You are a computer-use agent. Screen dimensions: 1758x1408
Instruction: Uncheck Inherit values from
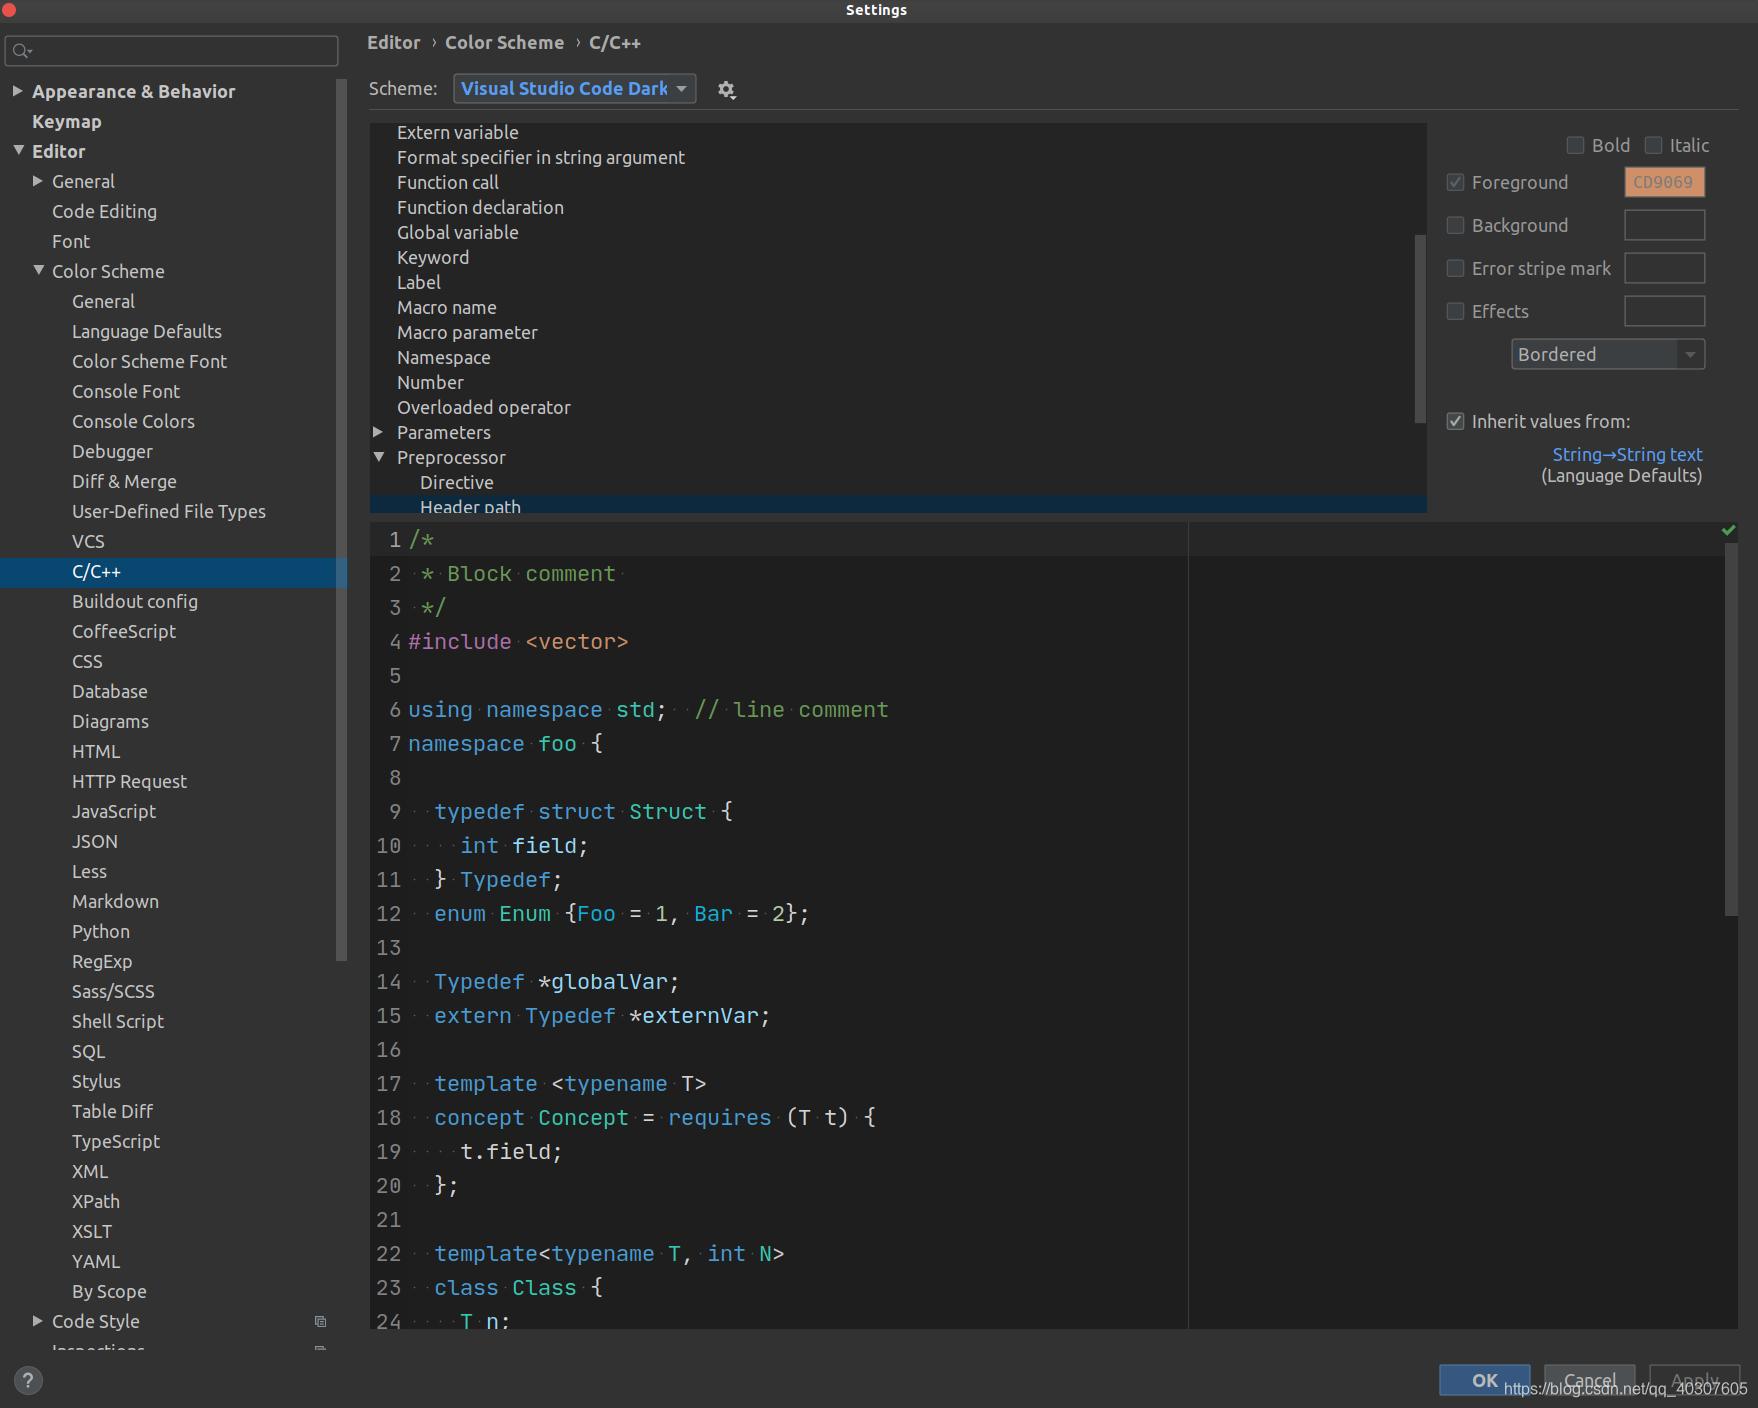coord(1455,421)
